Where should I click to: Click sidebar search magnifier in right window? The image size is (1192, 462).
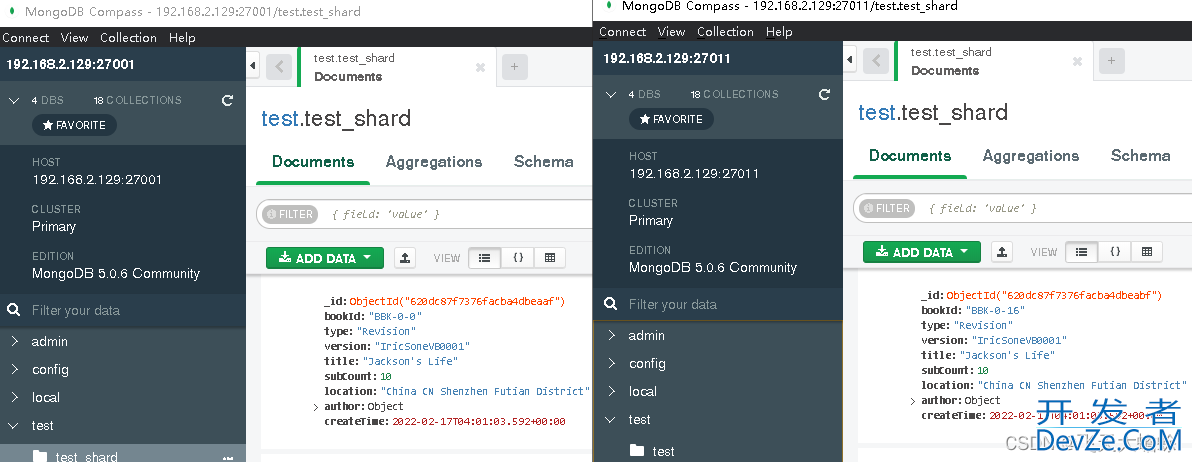pos(610,304)
